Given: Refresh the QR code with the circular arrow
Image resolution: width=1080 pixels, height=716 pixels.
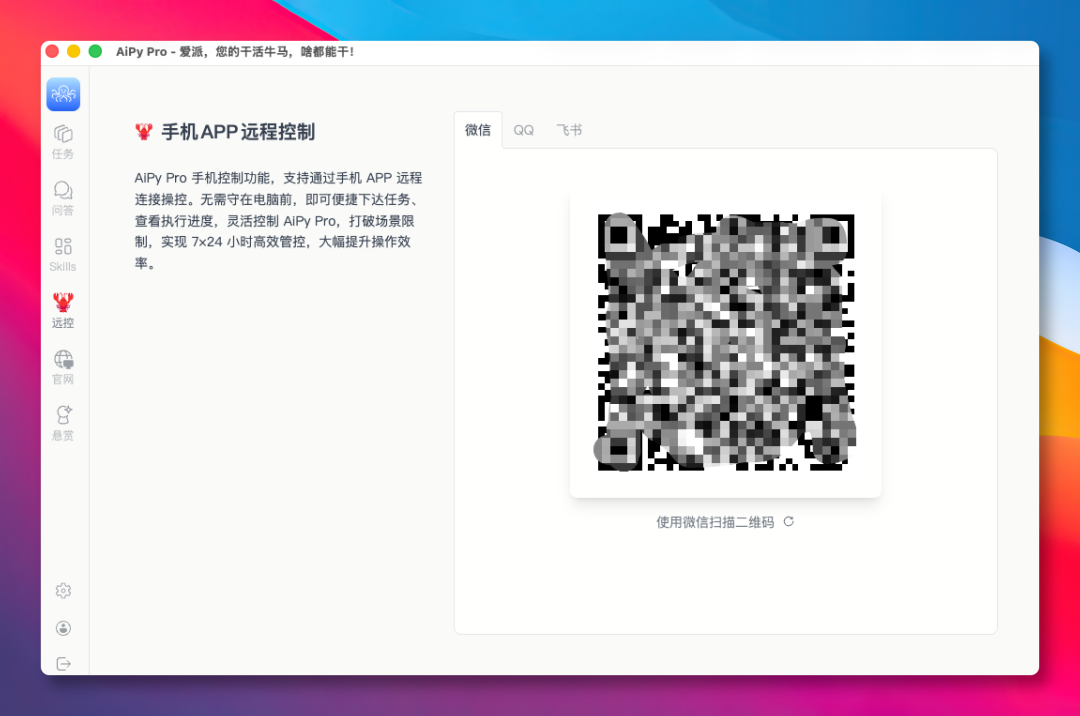Looking at the screenshot, I should click(x=789, y=521).
